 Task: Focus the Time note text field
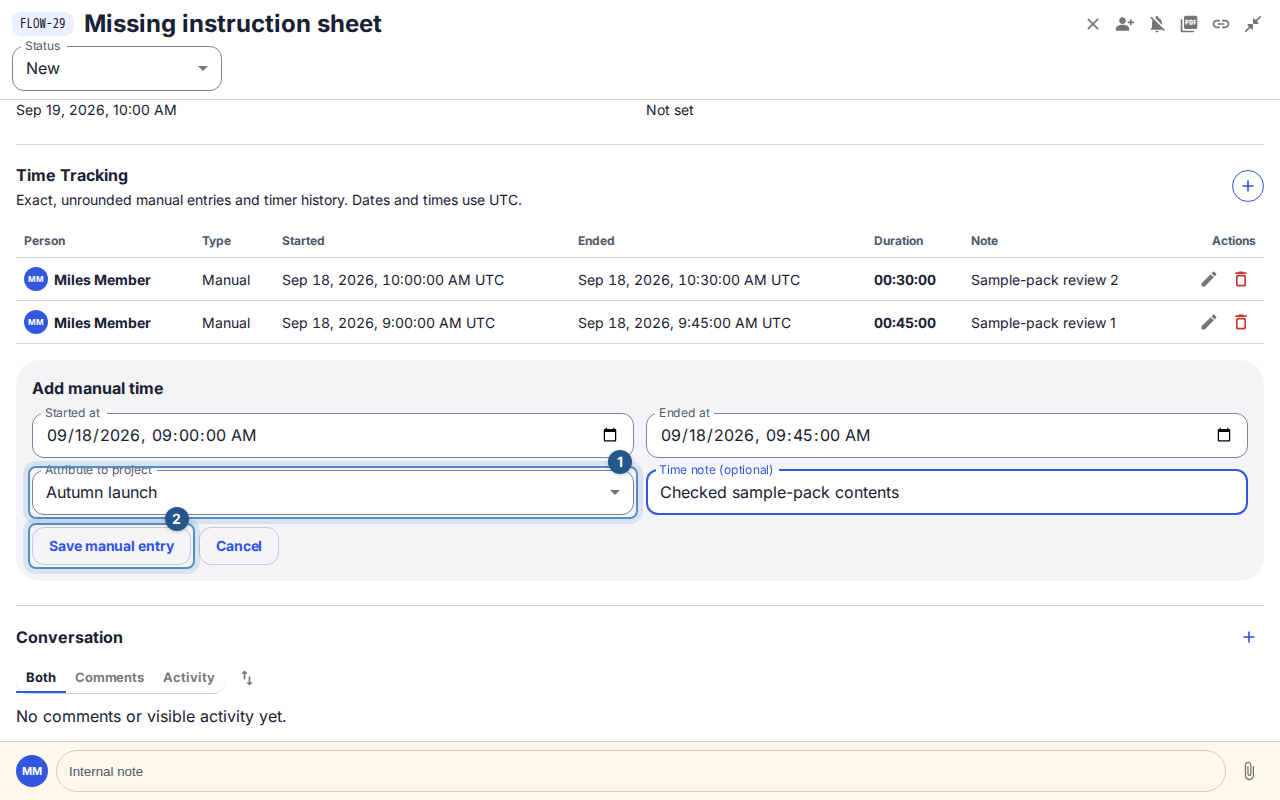tap(947, 492)
